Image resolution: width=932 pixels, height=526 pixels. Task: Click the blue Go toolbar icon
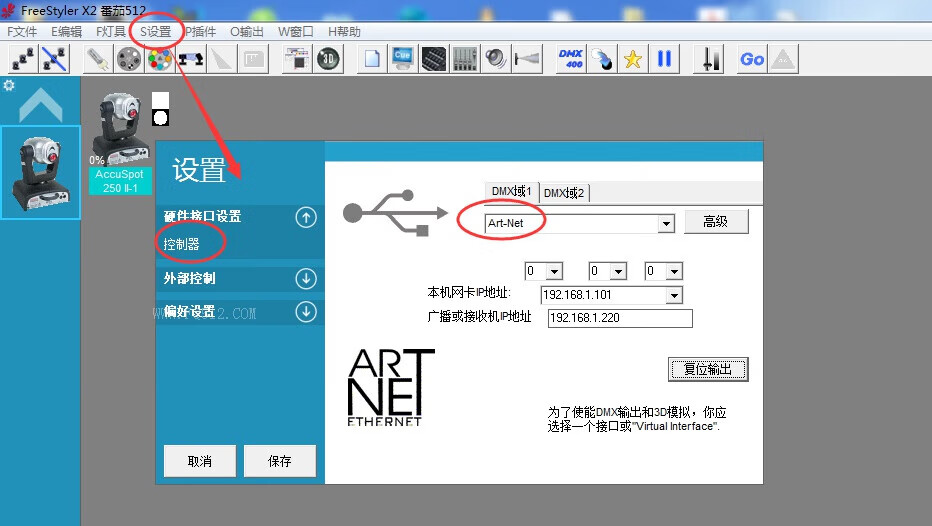pyautogui.click(x=752, y=59)
